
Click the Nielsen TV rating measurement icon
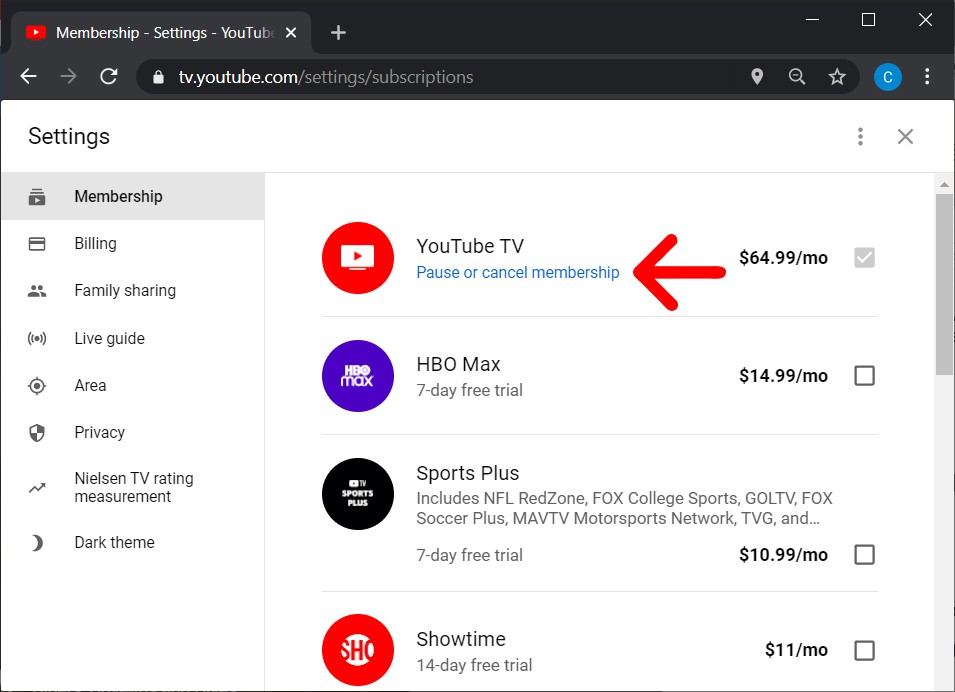click(36, 487)
